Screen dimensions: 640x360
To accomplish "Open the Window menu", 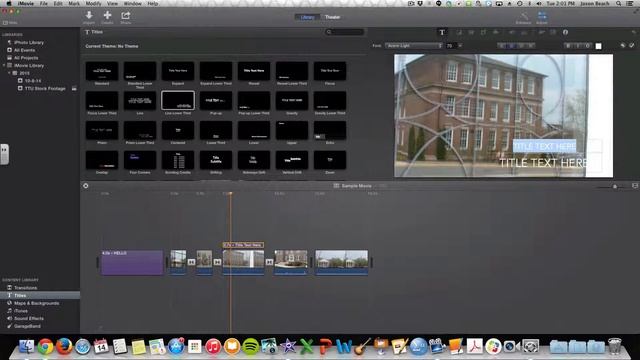I will pyautogui.click(x=133, y=4).
